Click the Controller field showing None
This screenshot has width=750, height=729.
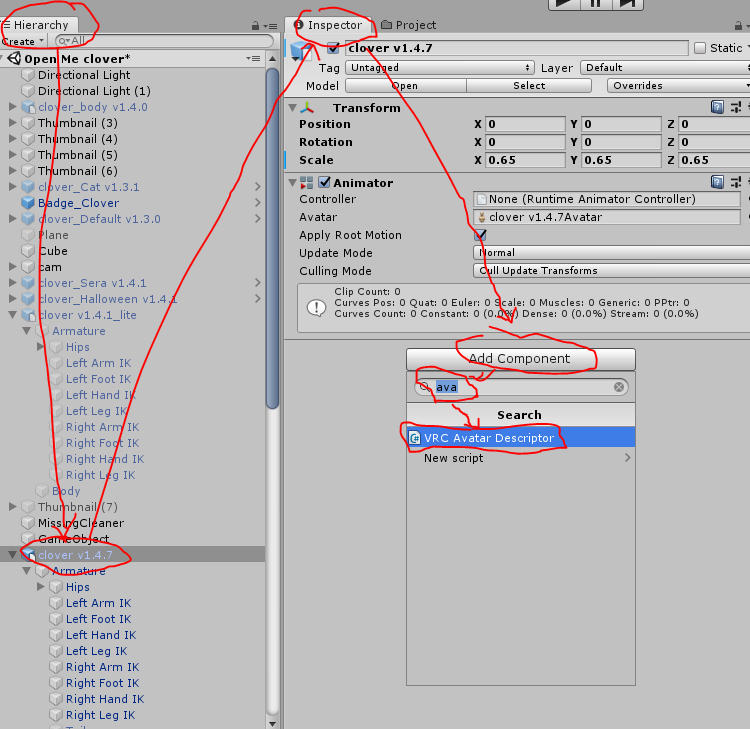tap(607, 199)
